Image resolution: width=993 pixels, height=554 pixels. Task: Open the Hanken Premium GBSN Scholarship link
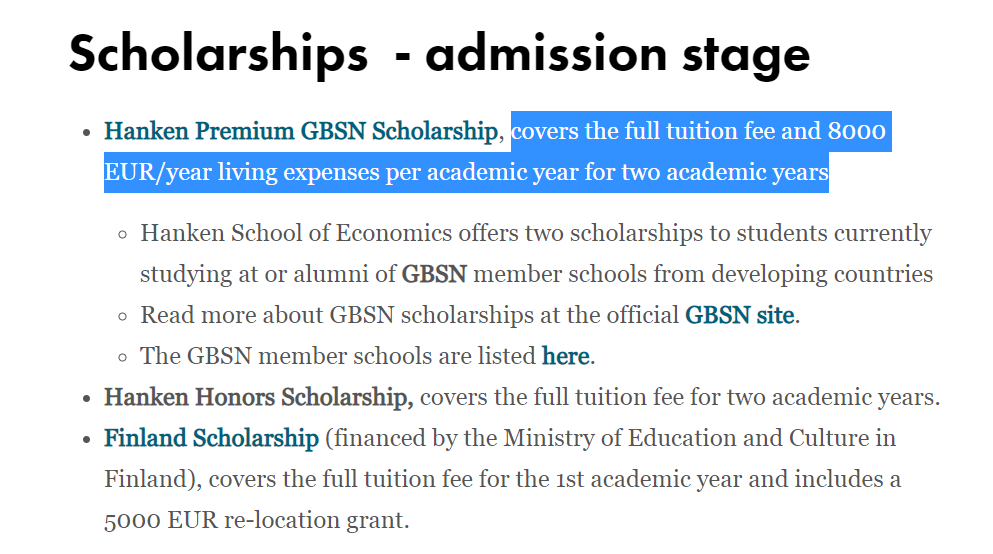click(x=301, y=131)
